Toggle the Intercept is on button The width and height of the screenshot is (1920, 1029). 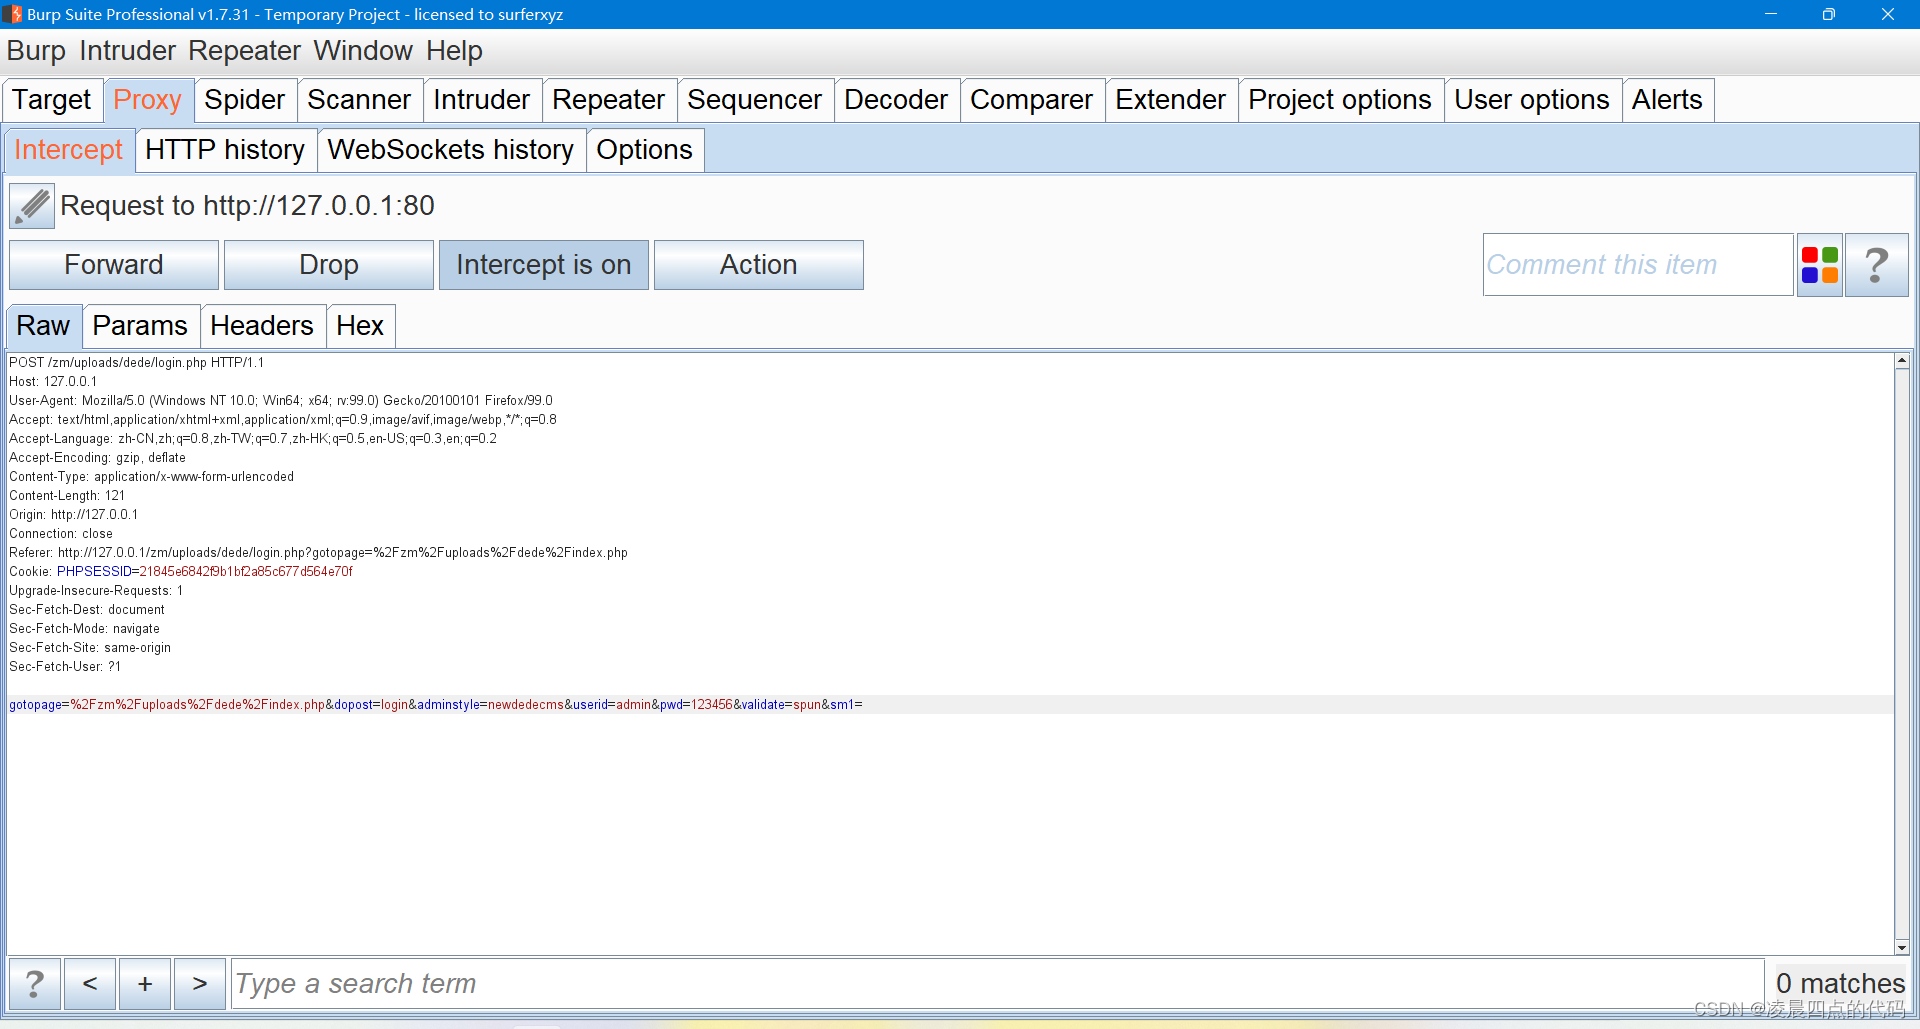point(543,265)
